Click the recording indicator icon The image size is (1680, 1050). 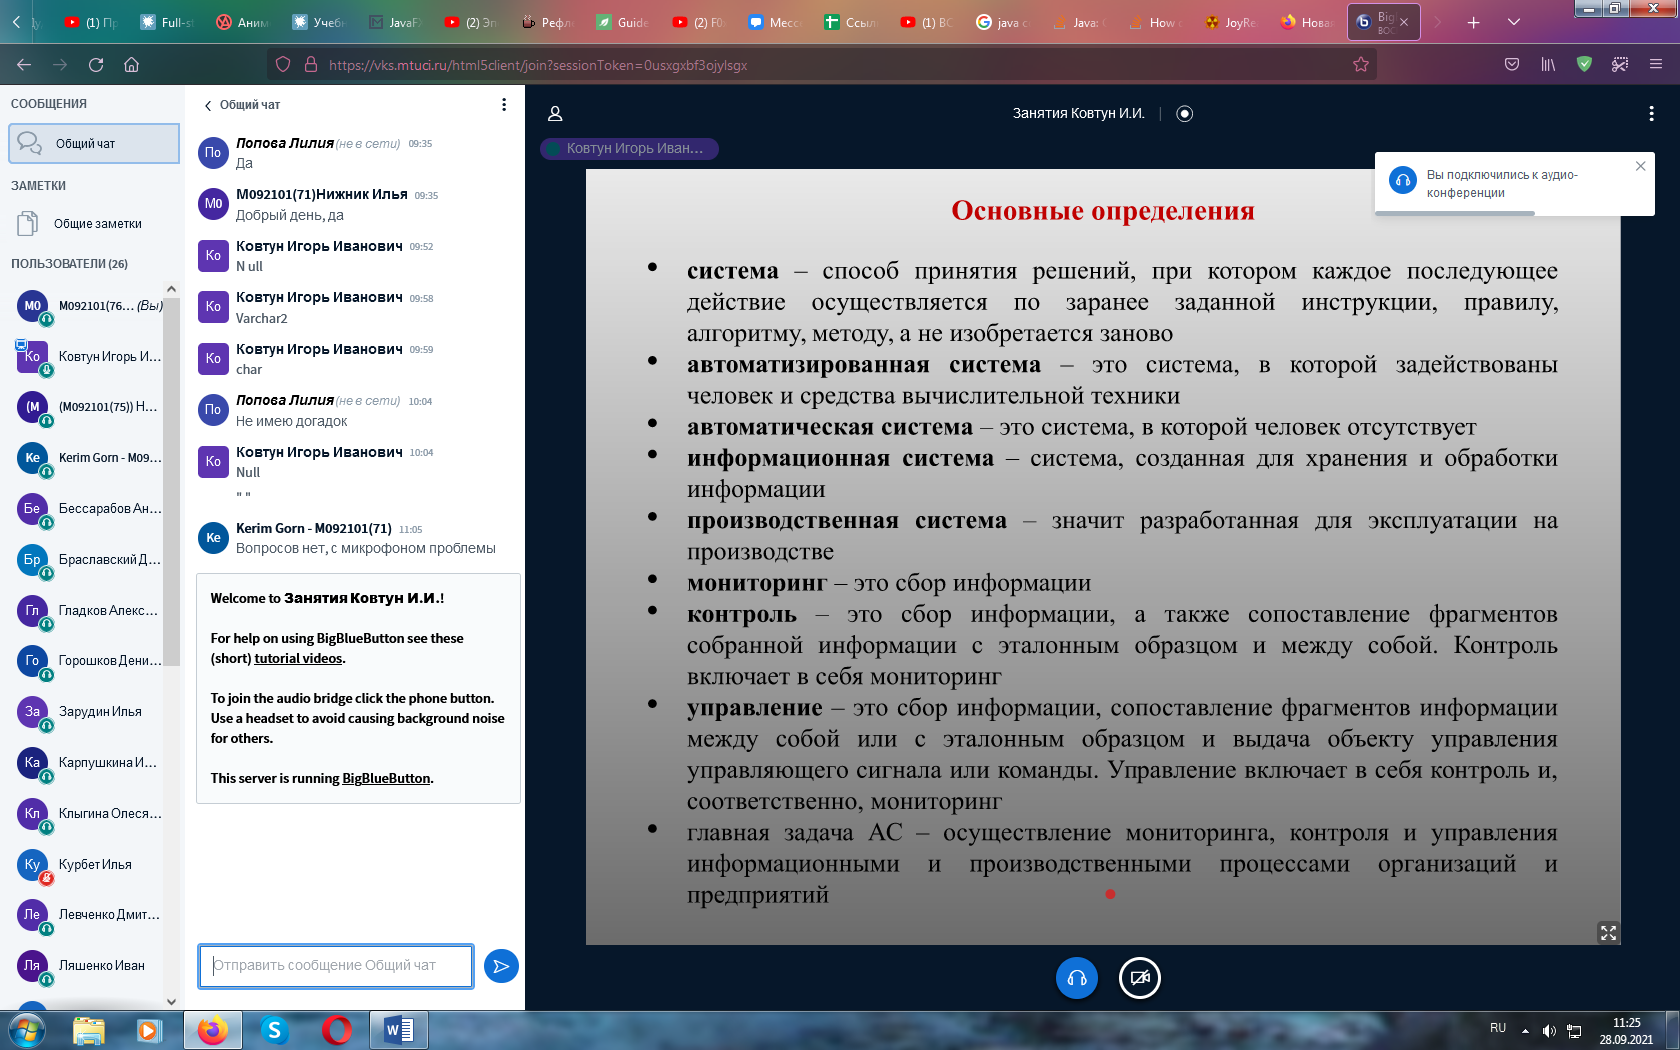pos(1185,114)
